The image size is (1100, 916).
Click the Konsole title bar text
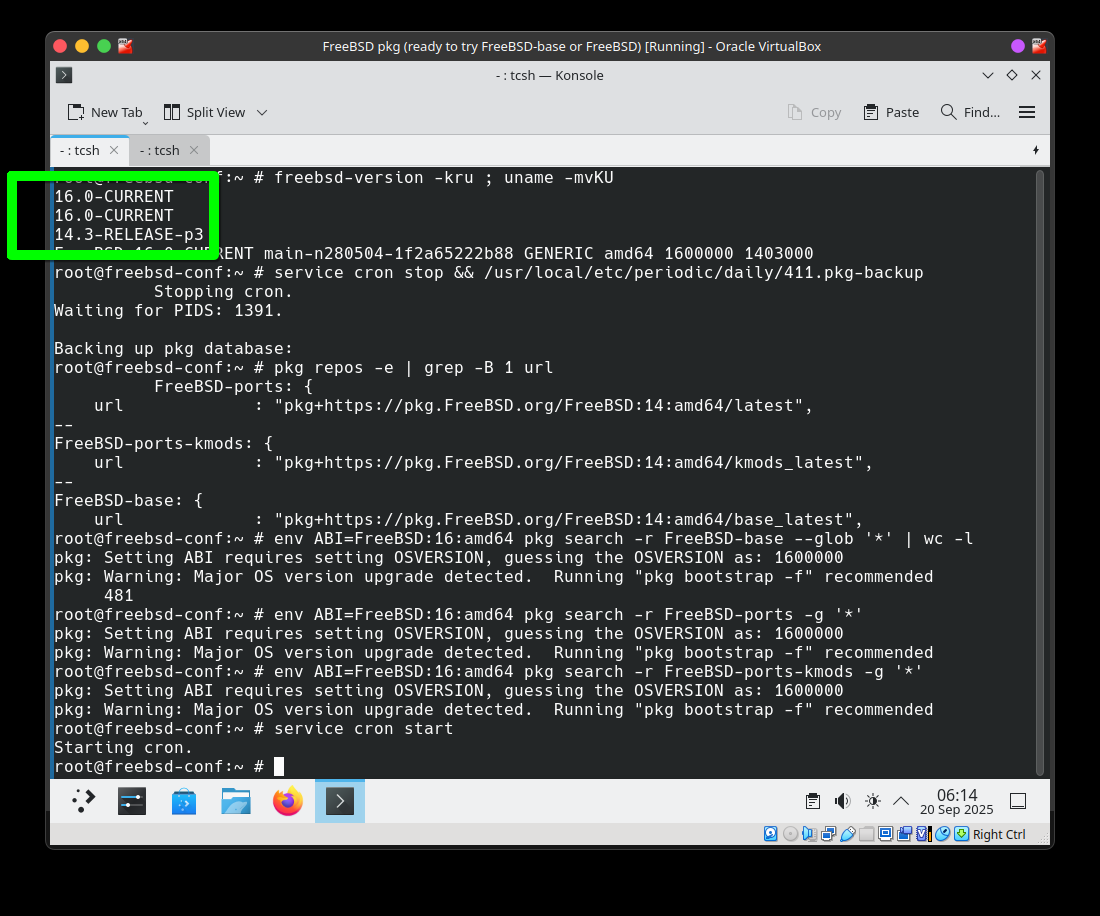coord(549,75)
